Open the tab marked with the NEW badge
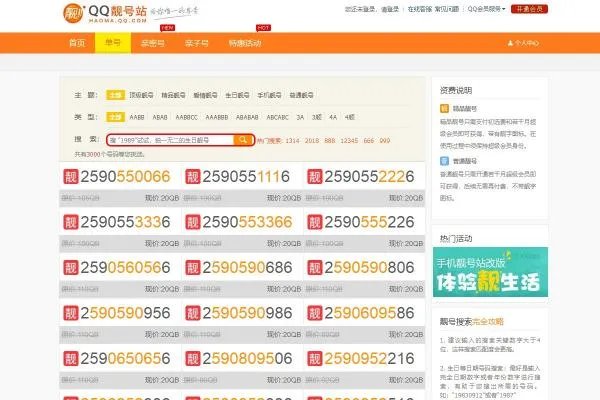This screenshot has height=400, width=600. [x=153, y=43]
